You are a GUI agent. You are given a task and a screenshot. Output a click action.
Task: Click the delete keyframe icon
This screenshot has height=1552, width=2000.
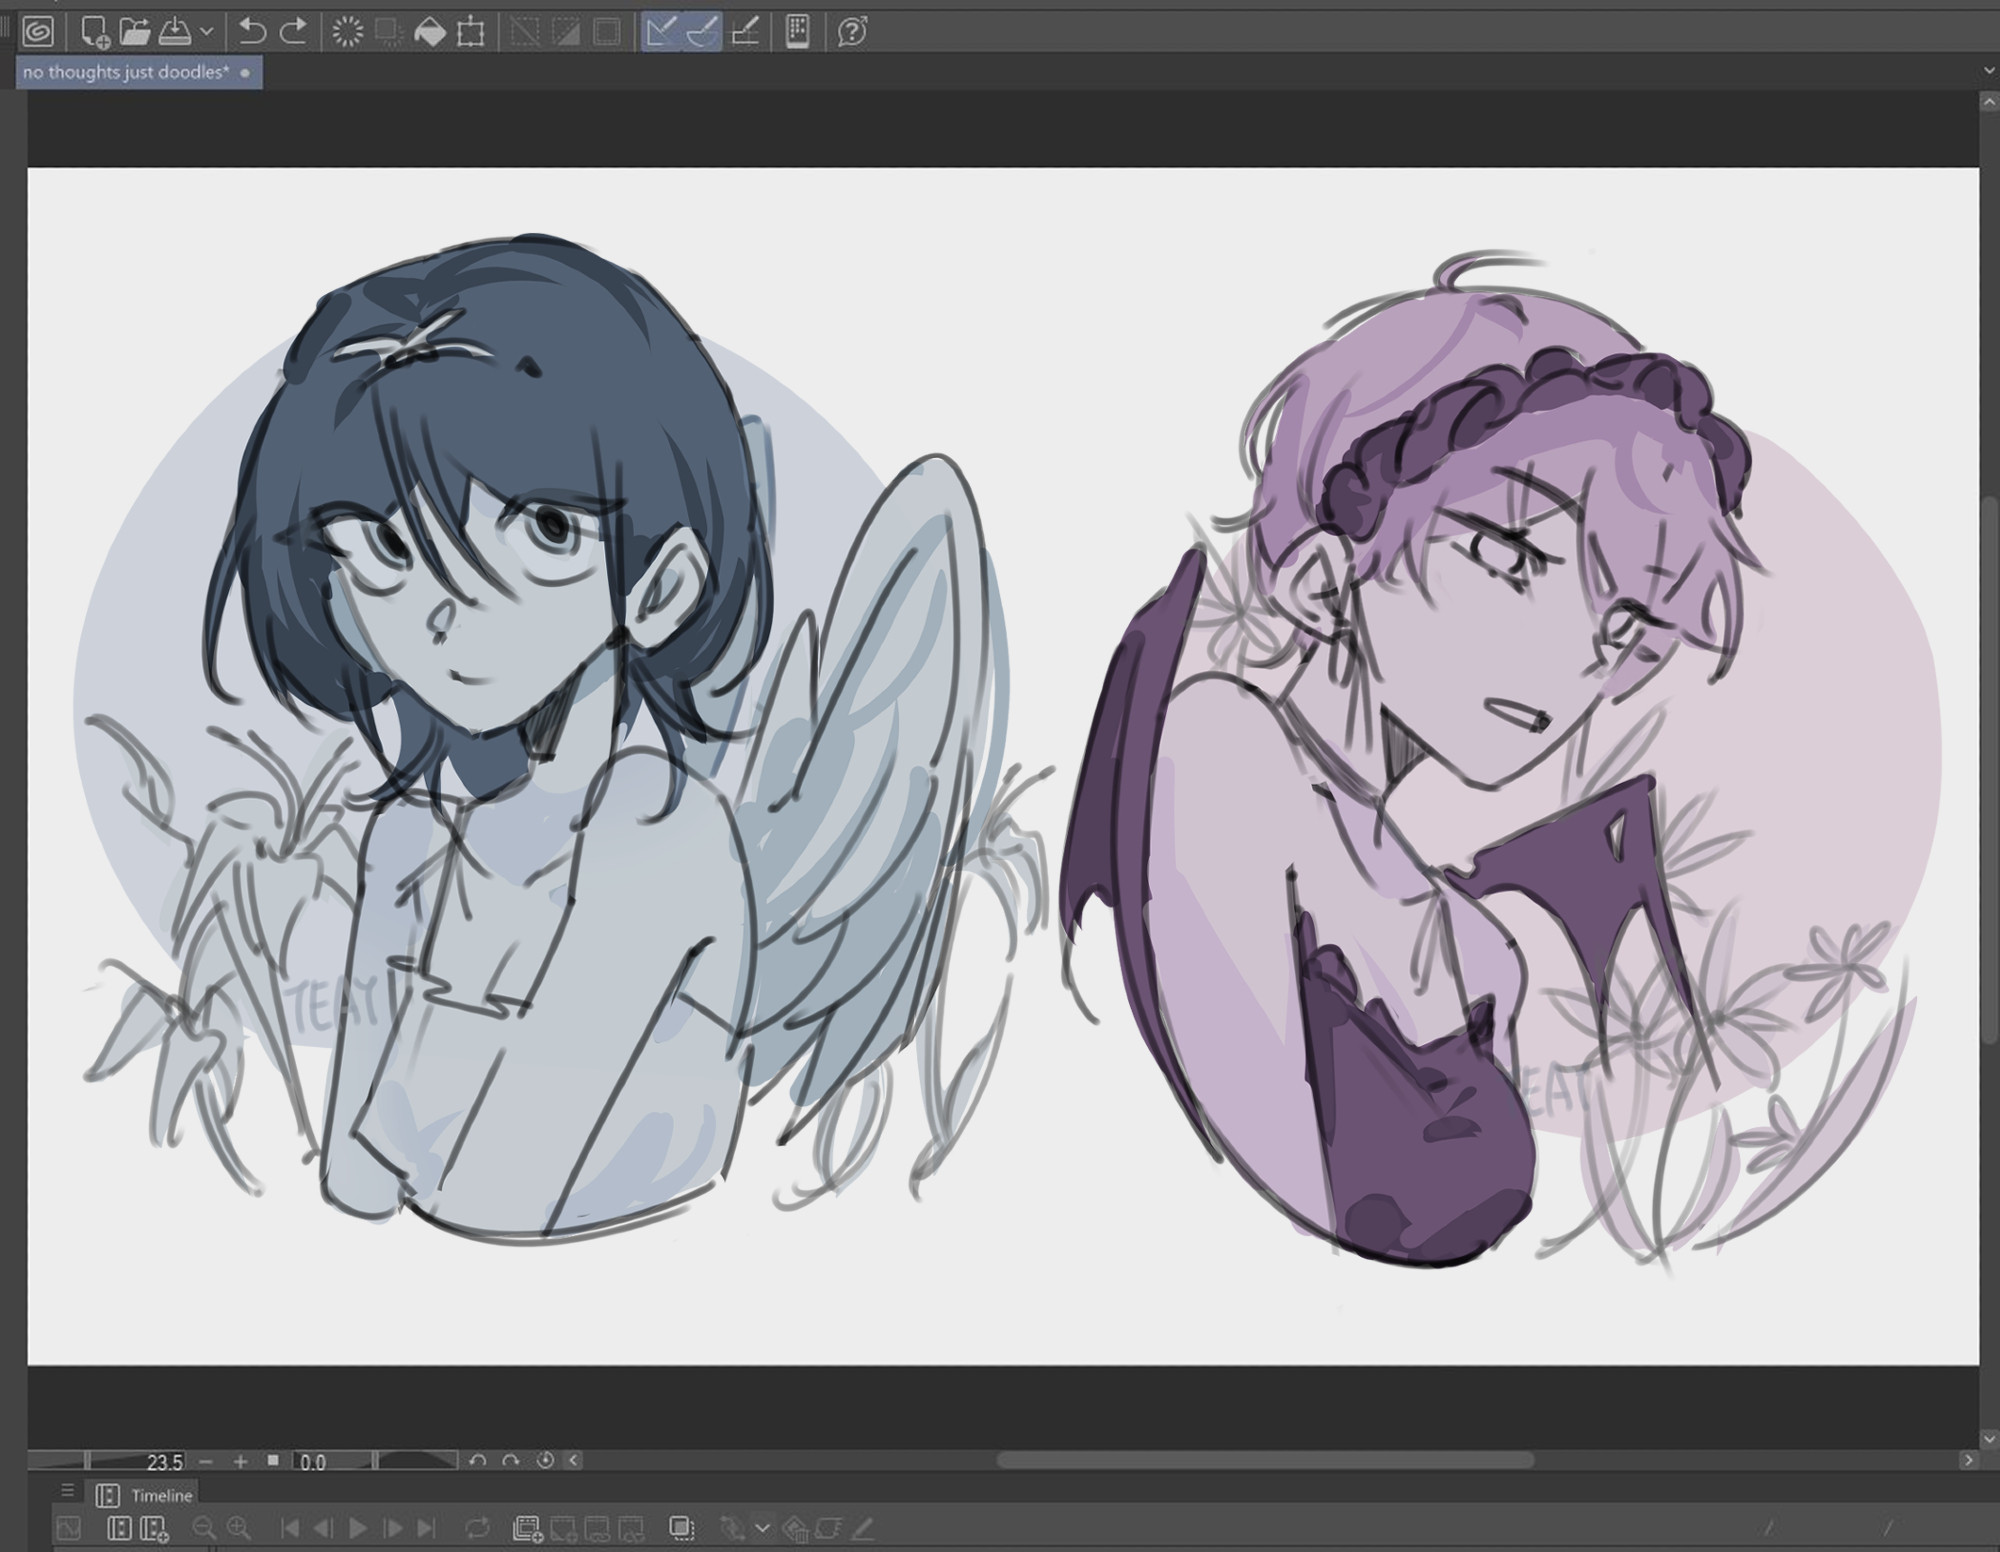(x=796, y=1529)
